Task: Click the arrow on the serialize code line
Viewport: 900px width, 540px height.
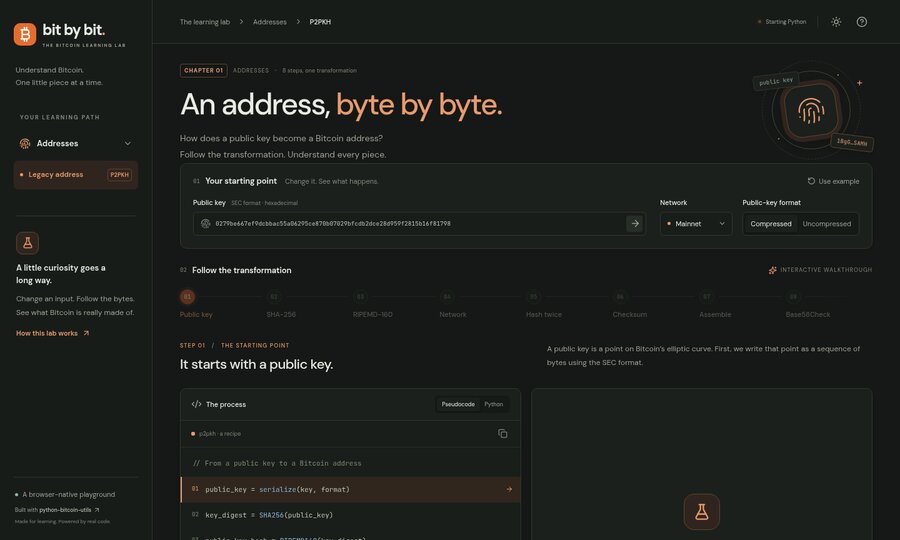Action: [509, 490]
